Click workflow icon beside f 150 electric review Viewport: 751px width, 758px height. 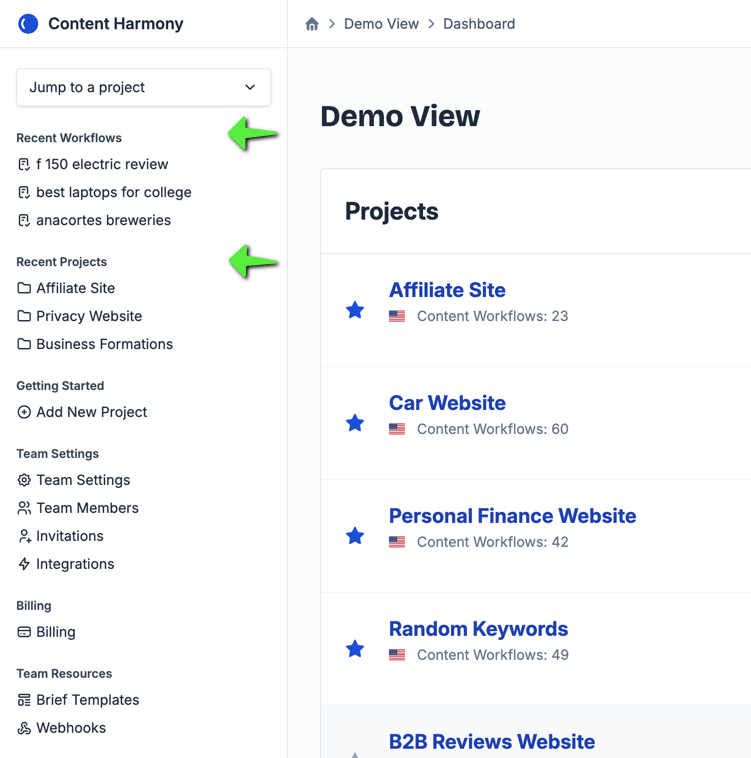tap(24, 164)
